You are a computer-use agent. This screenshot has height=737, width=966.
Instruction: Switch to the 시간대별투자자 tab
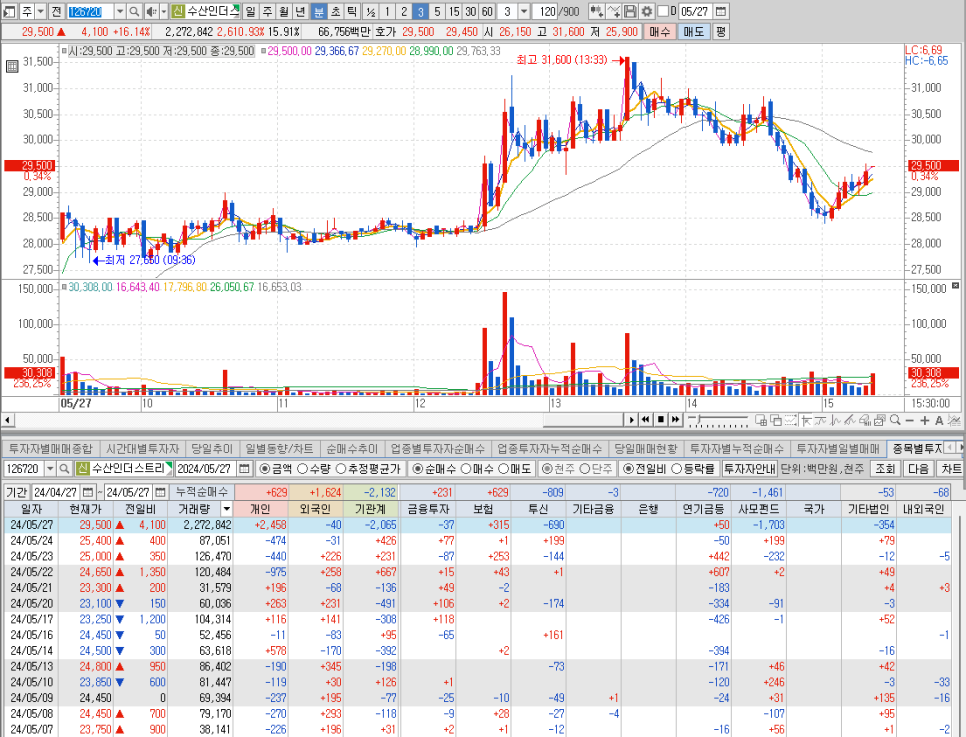(142, 449)
